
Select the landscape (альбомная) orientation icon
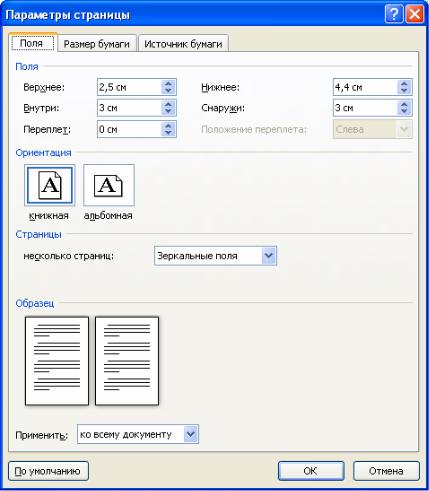click(x=109, y=185)
